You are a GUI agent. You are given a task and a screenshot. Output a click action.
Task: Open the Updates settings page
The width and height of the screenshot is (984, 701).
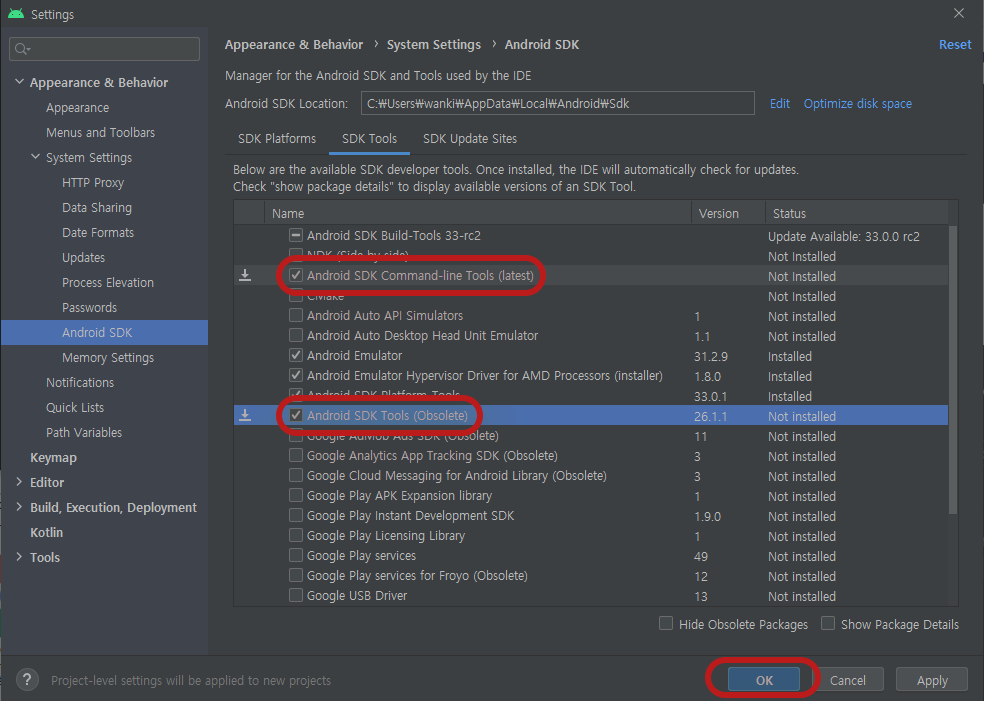pos(83,257)
